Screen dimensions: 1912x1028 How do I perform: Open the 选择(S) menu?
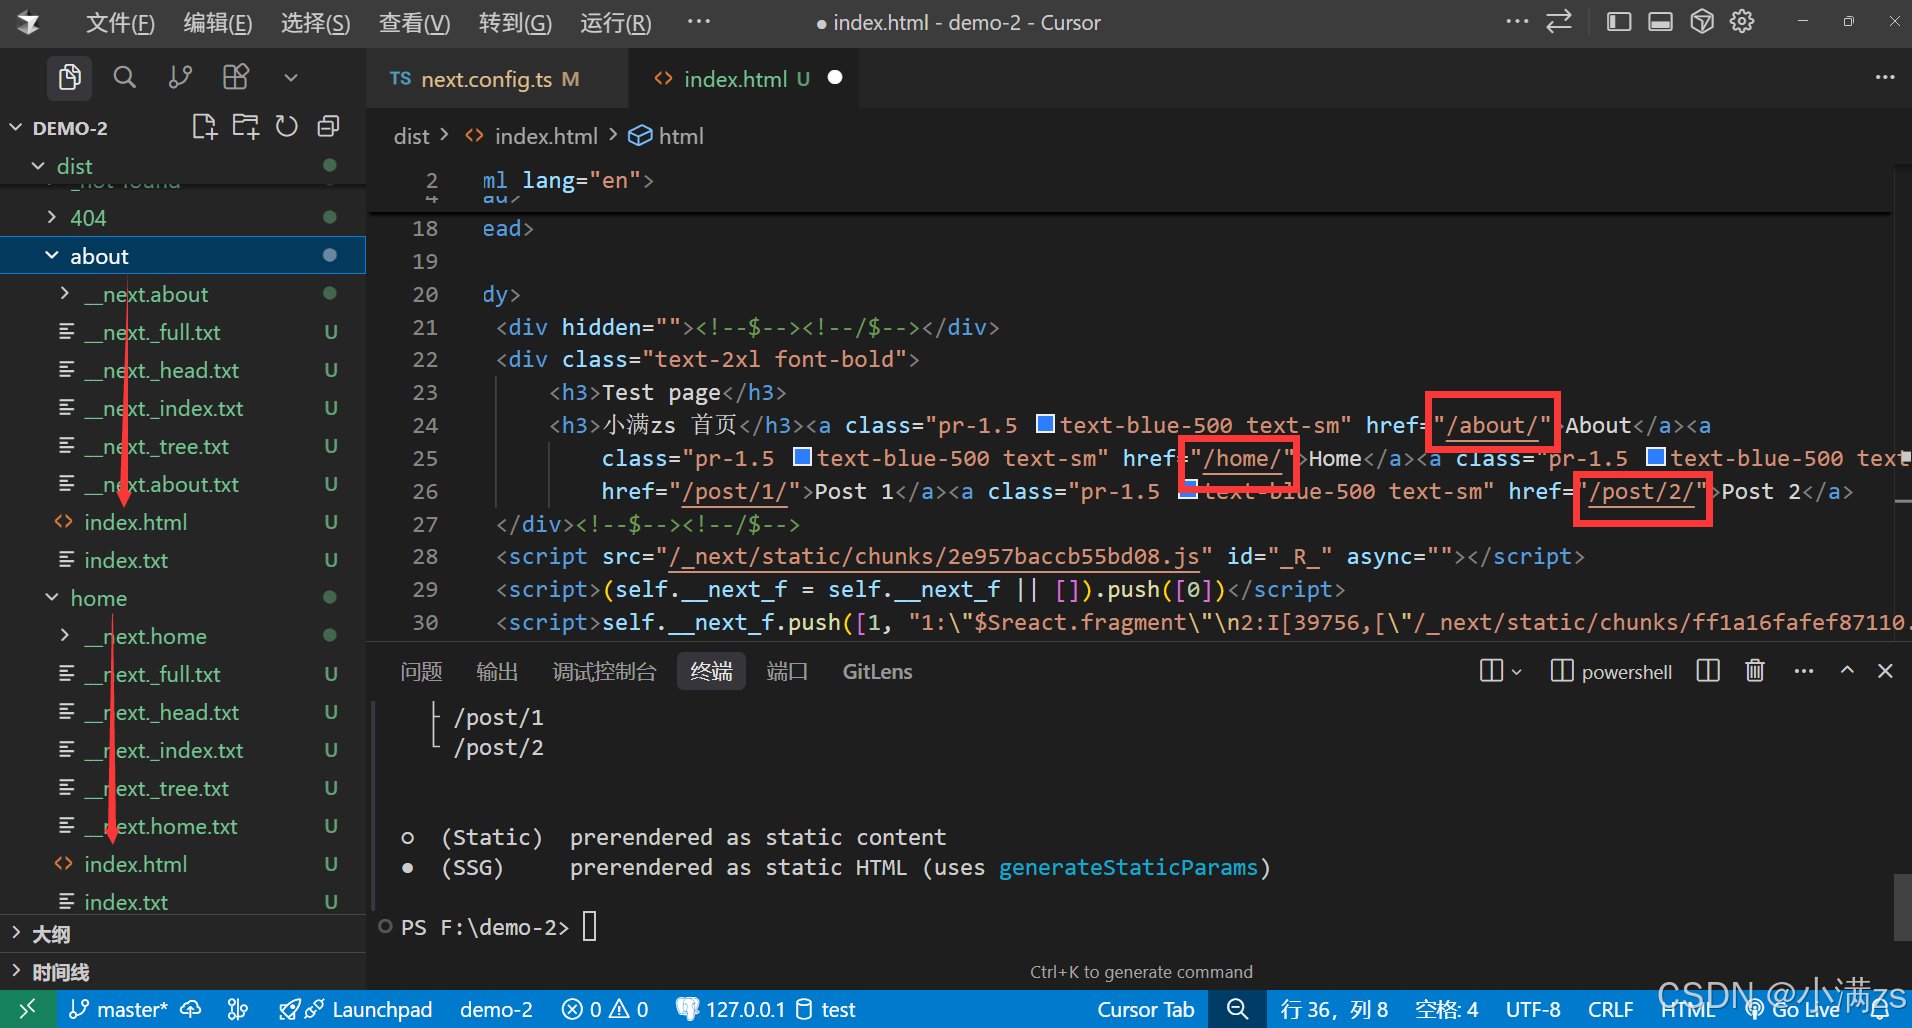tap(315, 23)
